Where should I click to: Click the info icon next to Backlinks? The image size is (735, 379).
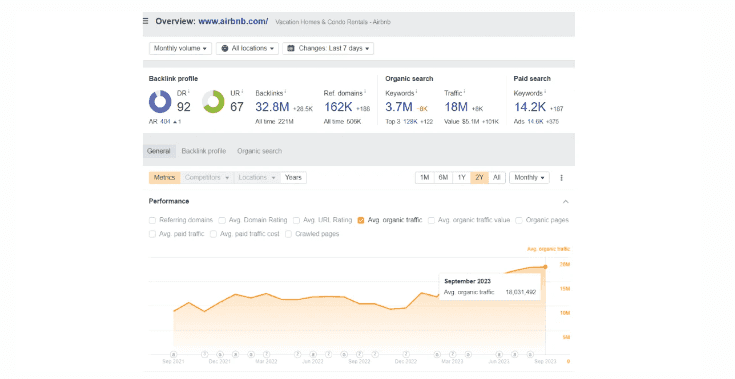point(285,91)
